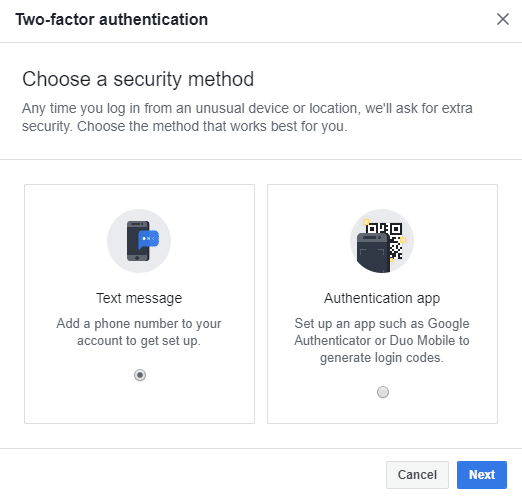
Task: Click the "Authentication app" option title
Action: click(x=382, y=298)
